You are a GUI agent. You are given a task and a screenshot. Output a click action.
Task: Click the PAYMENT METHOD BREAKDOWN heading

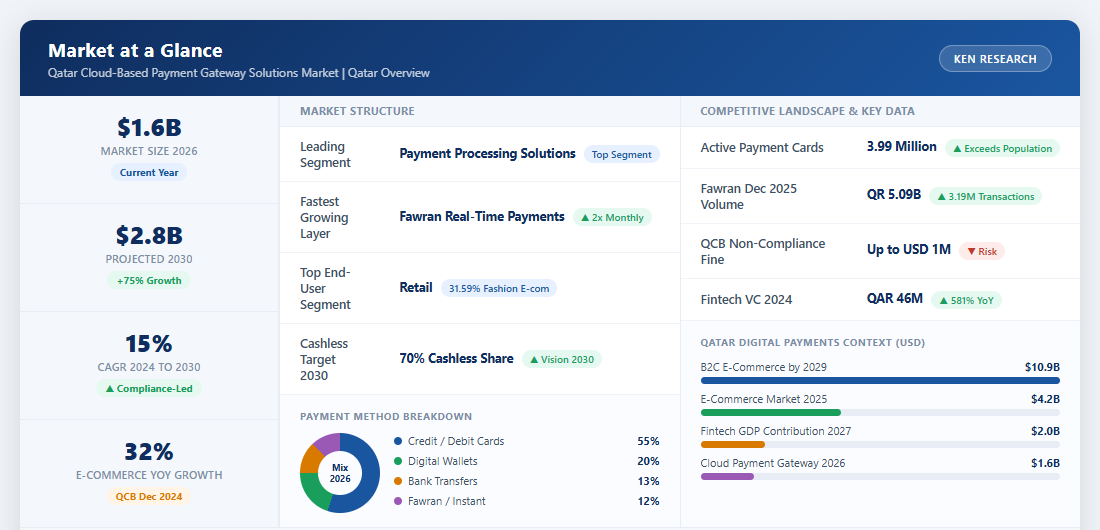point(386,416)
